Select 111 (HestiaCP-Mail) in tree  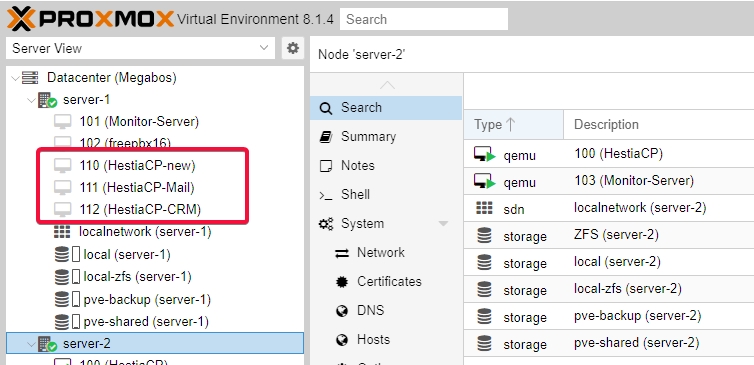(x=137, y=188)
